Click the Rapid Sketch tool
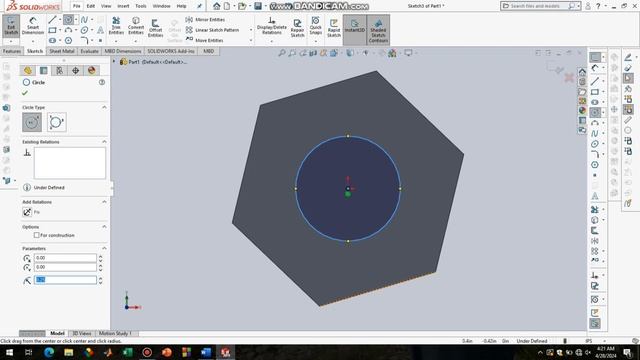 (334, 28)
